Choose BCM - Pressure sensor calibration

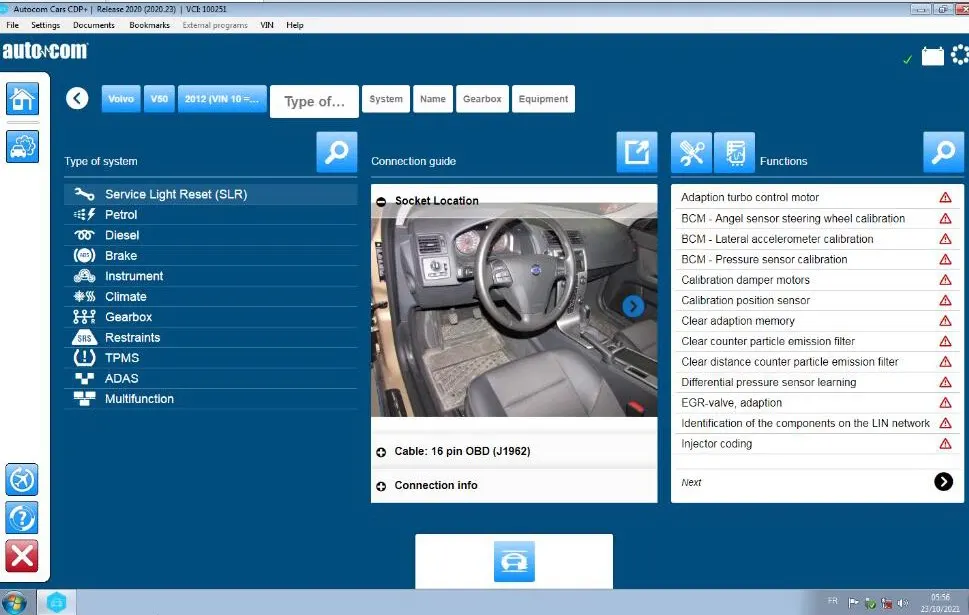pos(816,259)
